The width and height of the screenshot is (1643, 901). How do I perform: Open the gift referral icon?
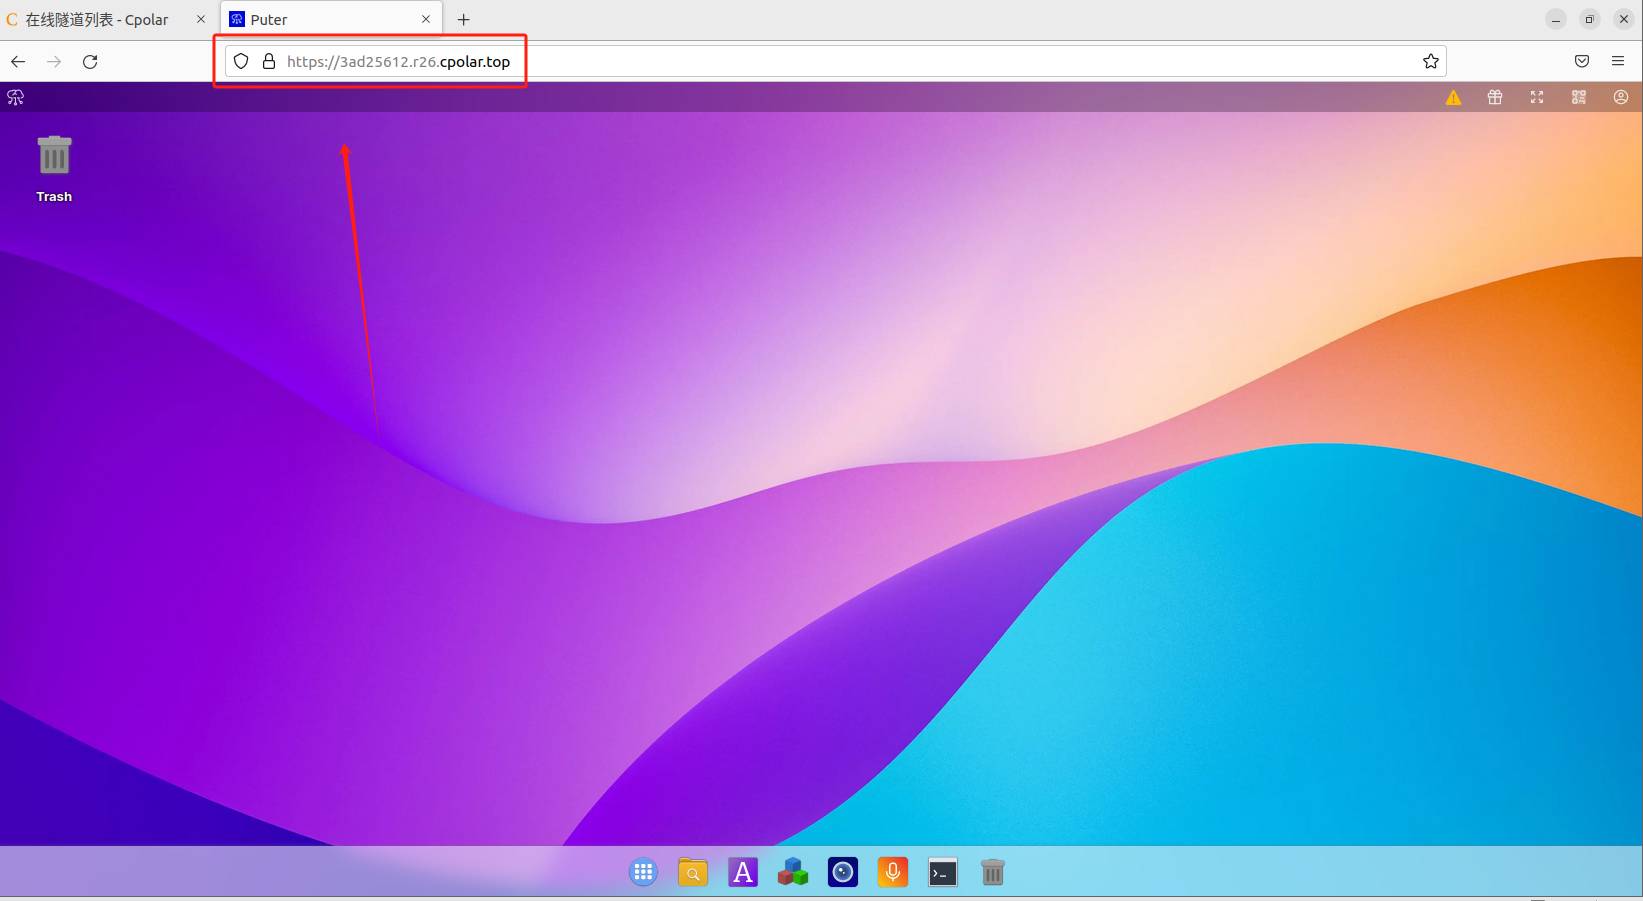tap(1495, 97)
